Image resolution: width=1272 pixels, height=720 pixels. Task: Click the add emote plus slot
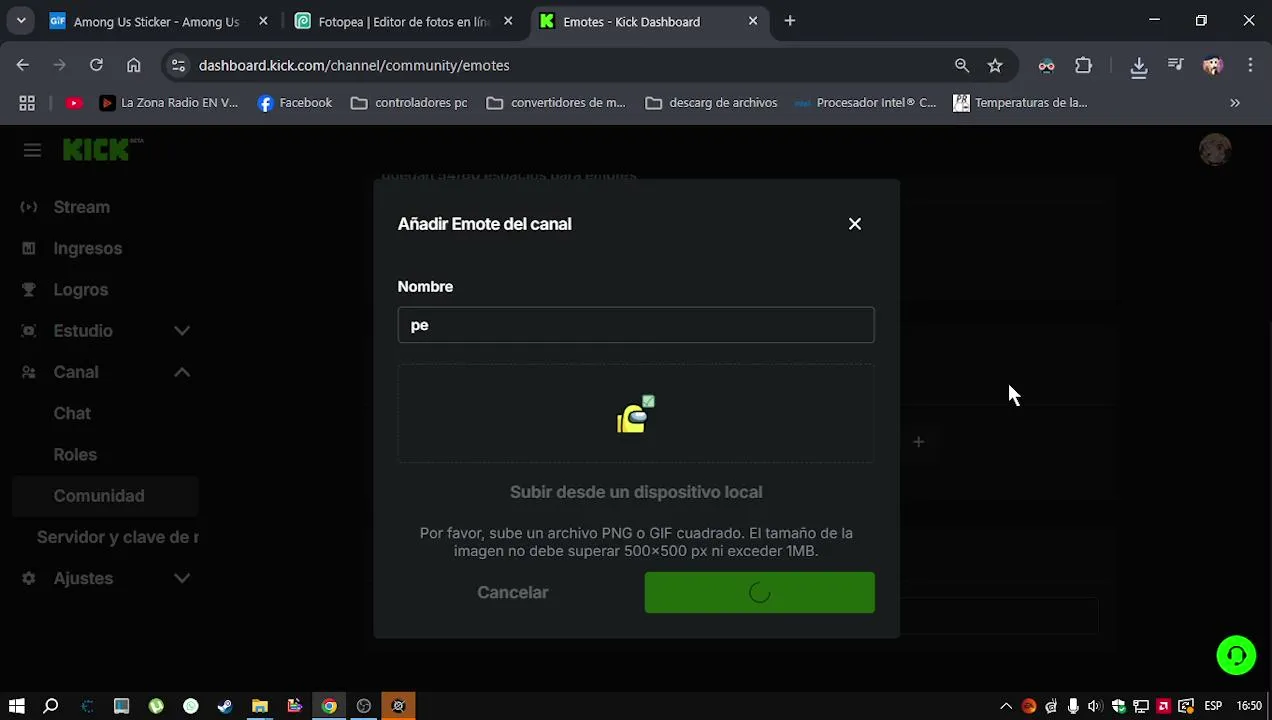point(918,441)
